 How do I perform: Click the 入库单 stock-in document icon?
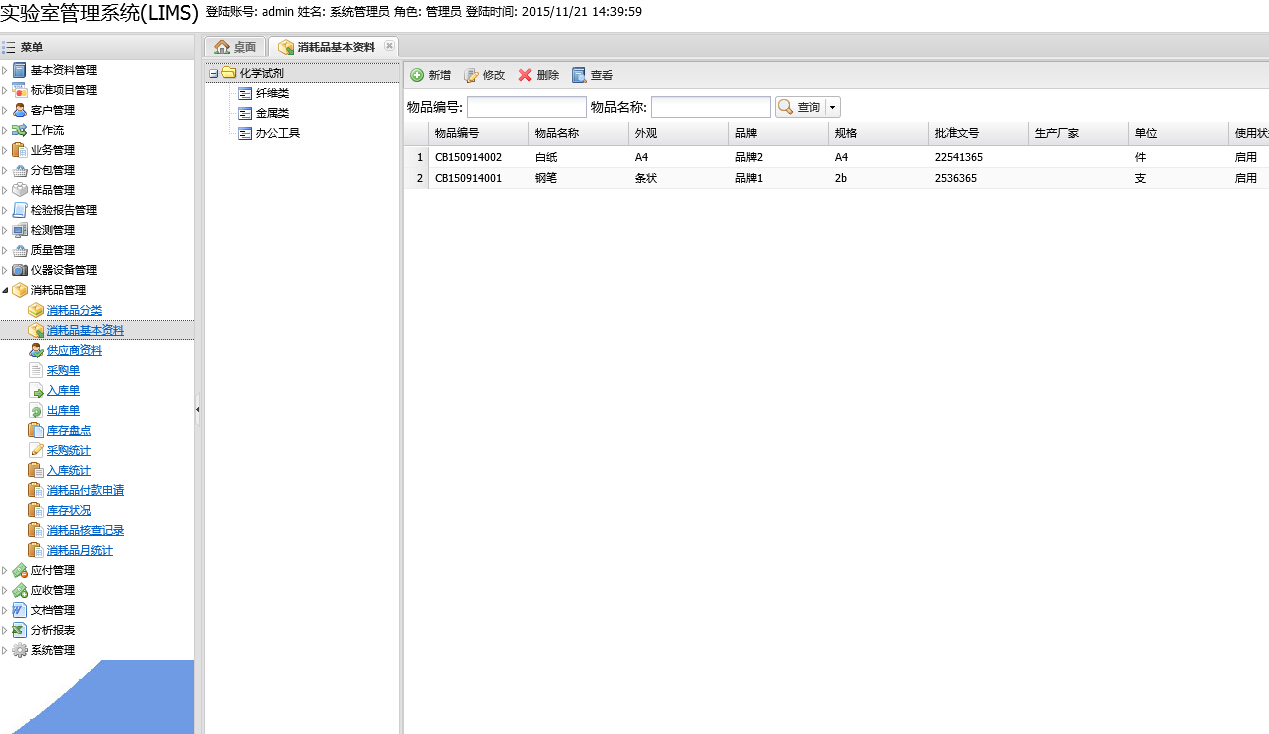pyautogui.click(x=36, y=390)
